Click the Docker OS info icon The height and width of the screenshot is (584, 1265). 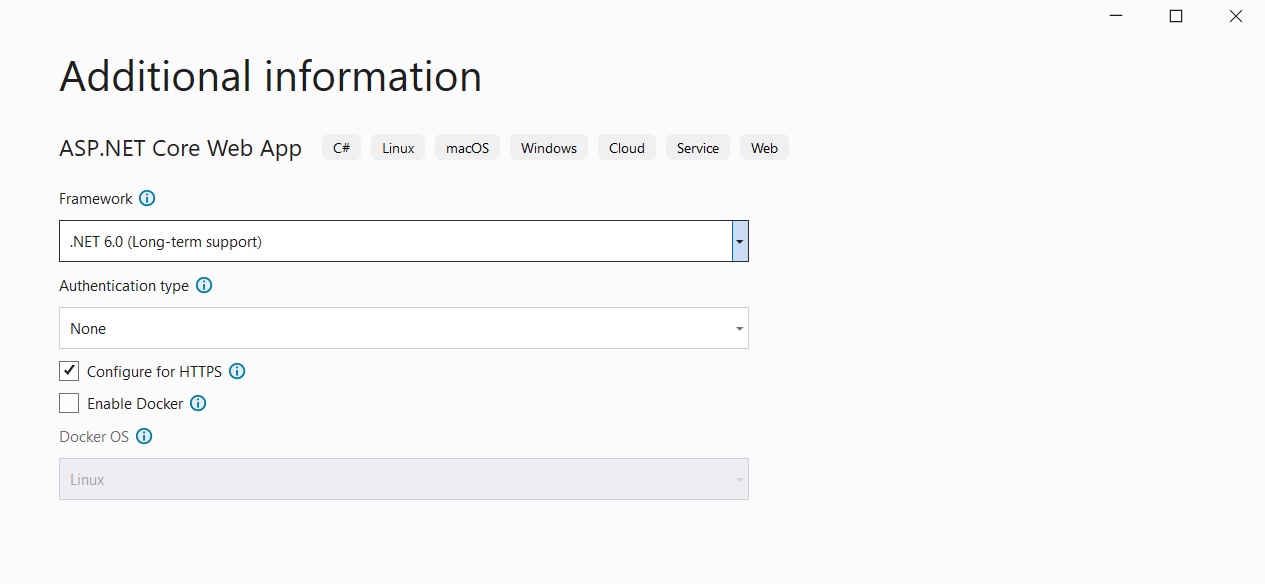point(144,436)
